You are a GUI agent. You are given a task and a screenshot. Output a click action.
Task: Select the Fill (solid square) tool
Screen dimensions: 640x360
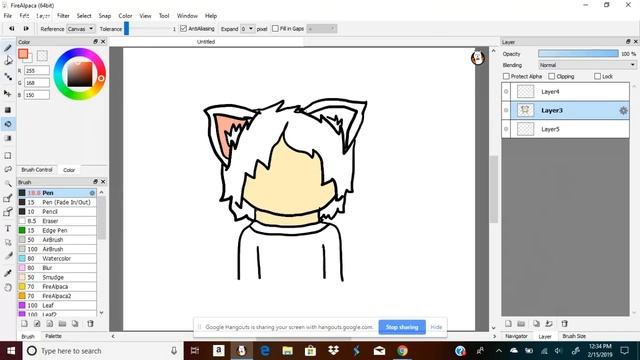tap(8, 110)
